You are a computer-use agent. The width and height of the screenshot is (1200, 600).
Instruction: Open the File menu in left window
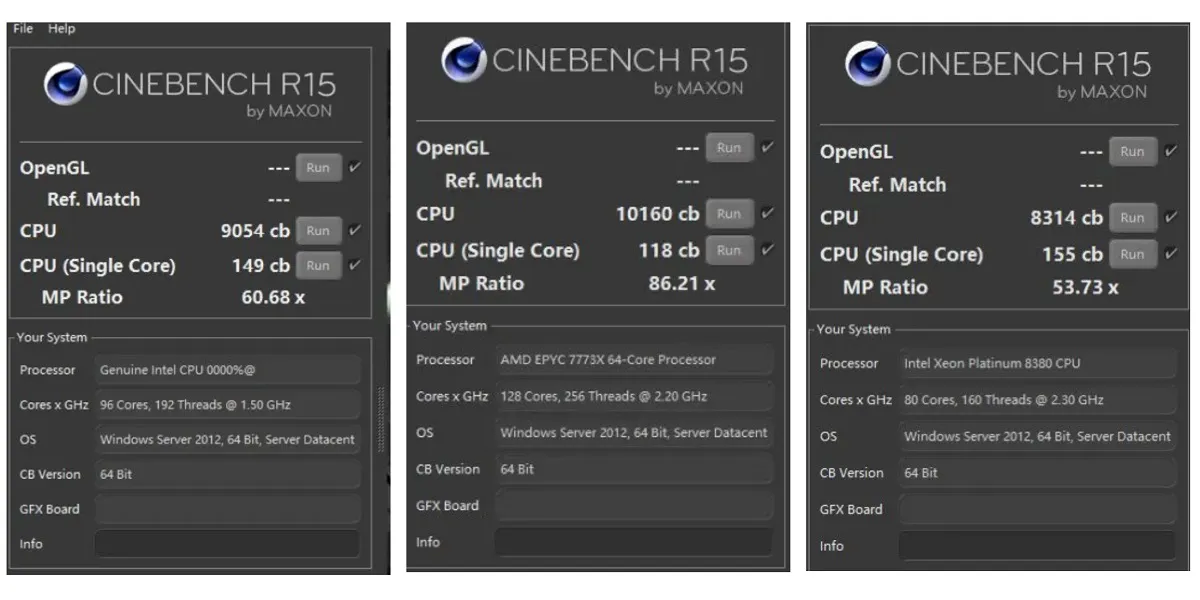point(23,29)
